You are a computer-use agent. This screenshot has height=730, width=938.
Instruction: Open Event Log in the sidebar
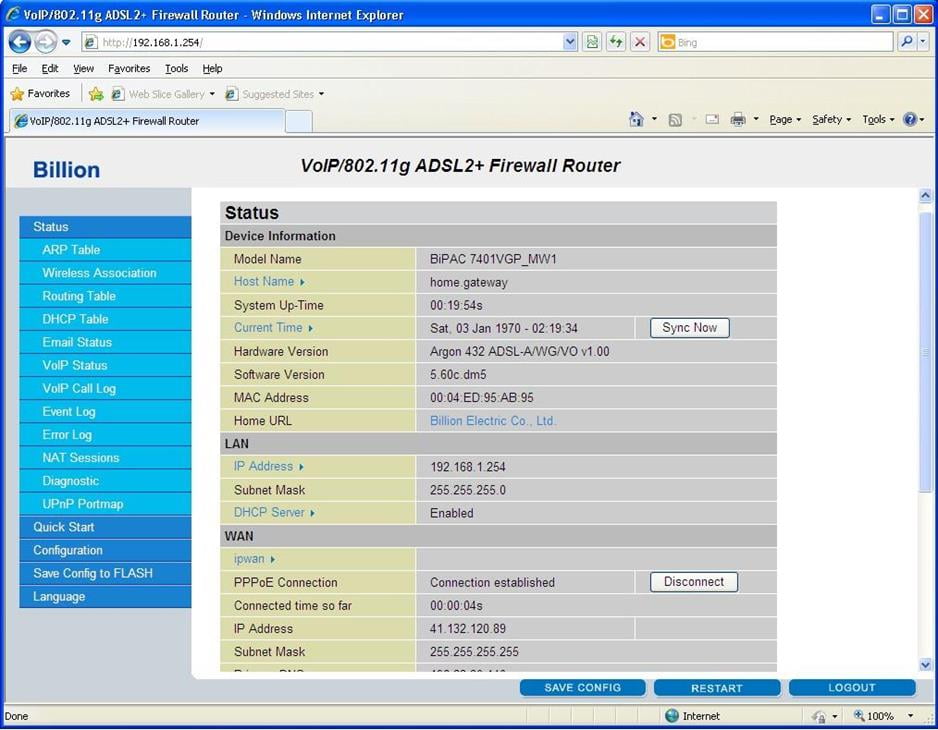point(105,412)
